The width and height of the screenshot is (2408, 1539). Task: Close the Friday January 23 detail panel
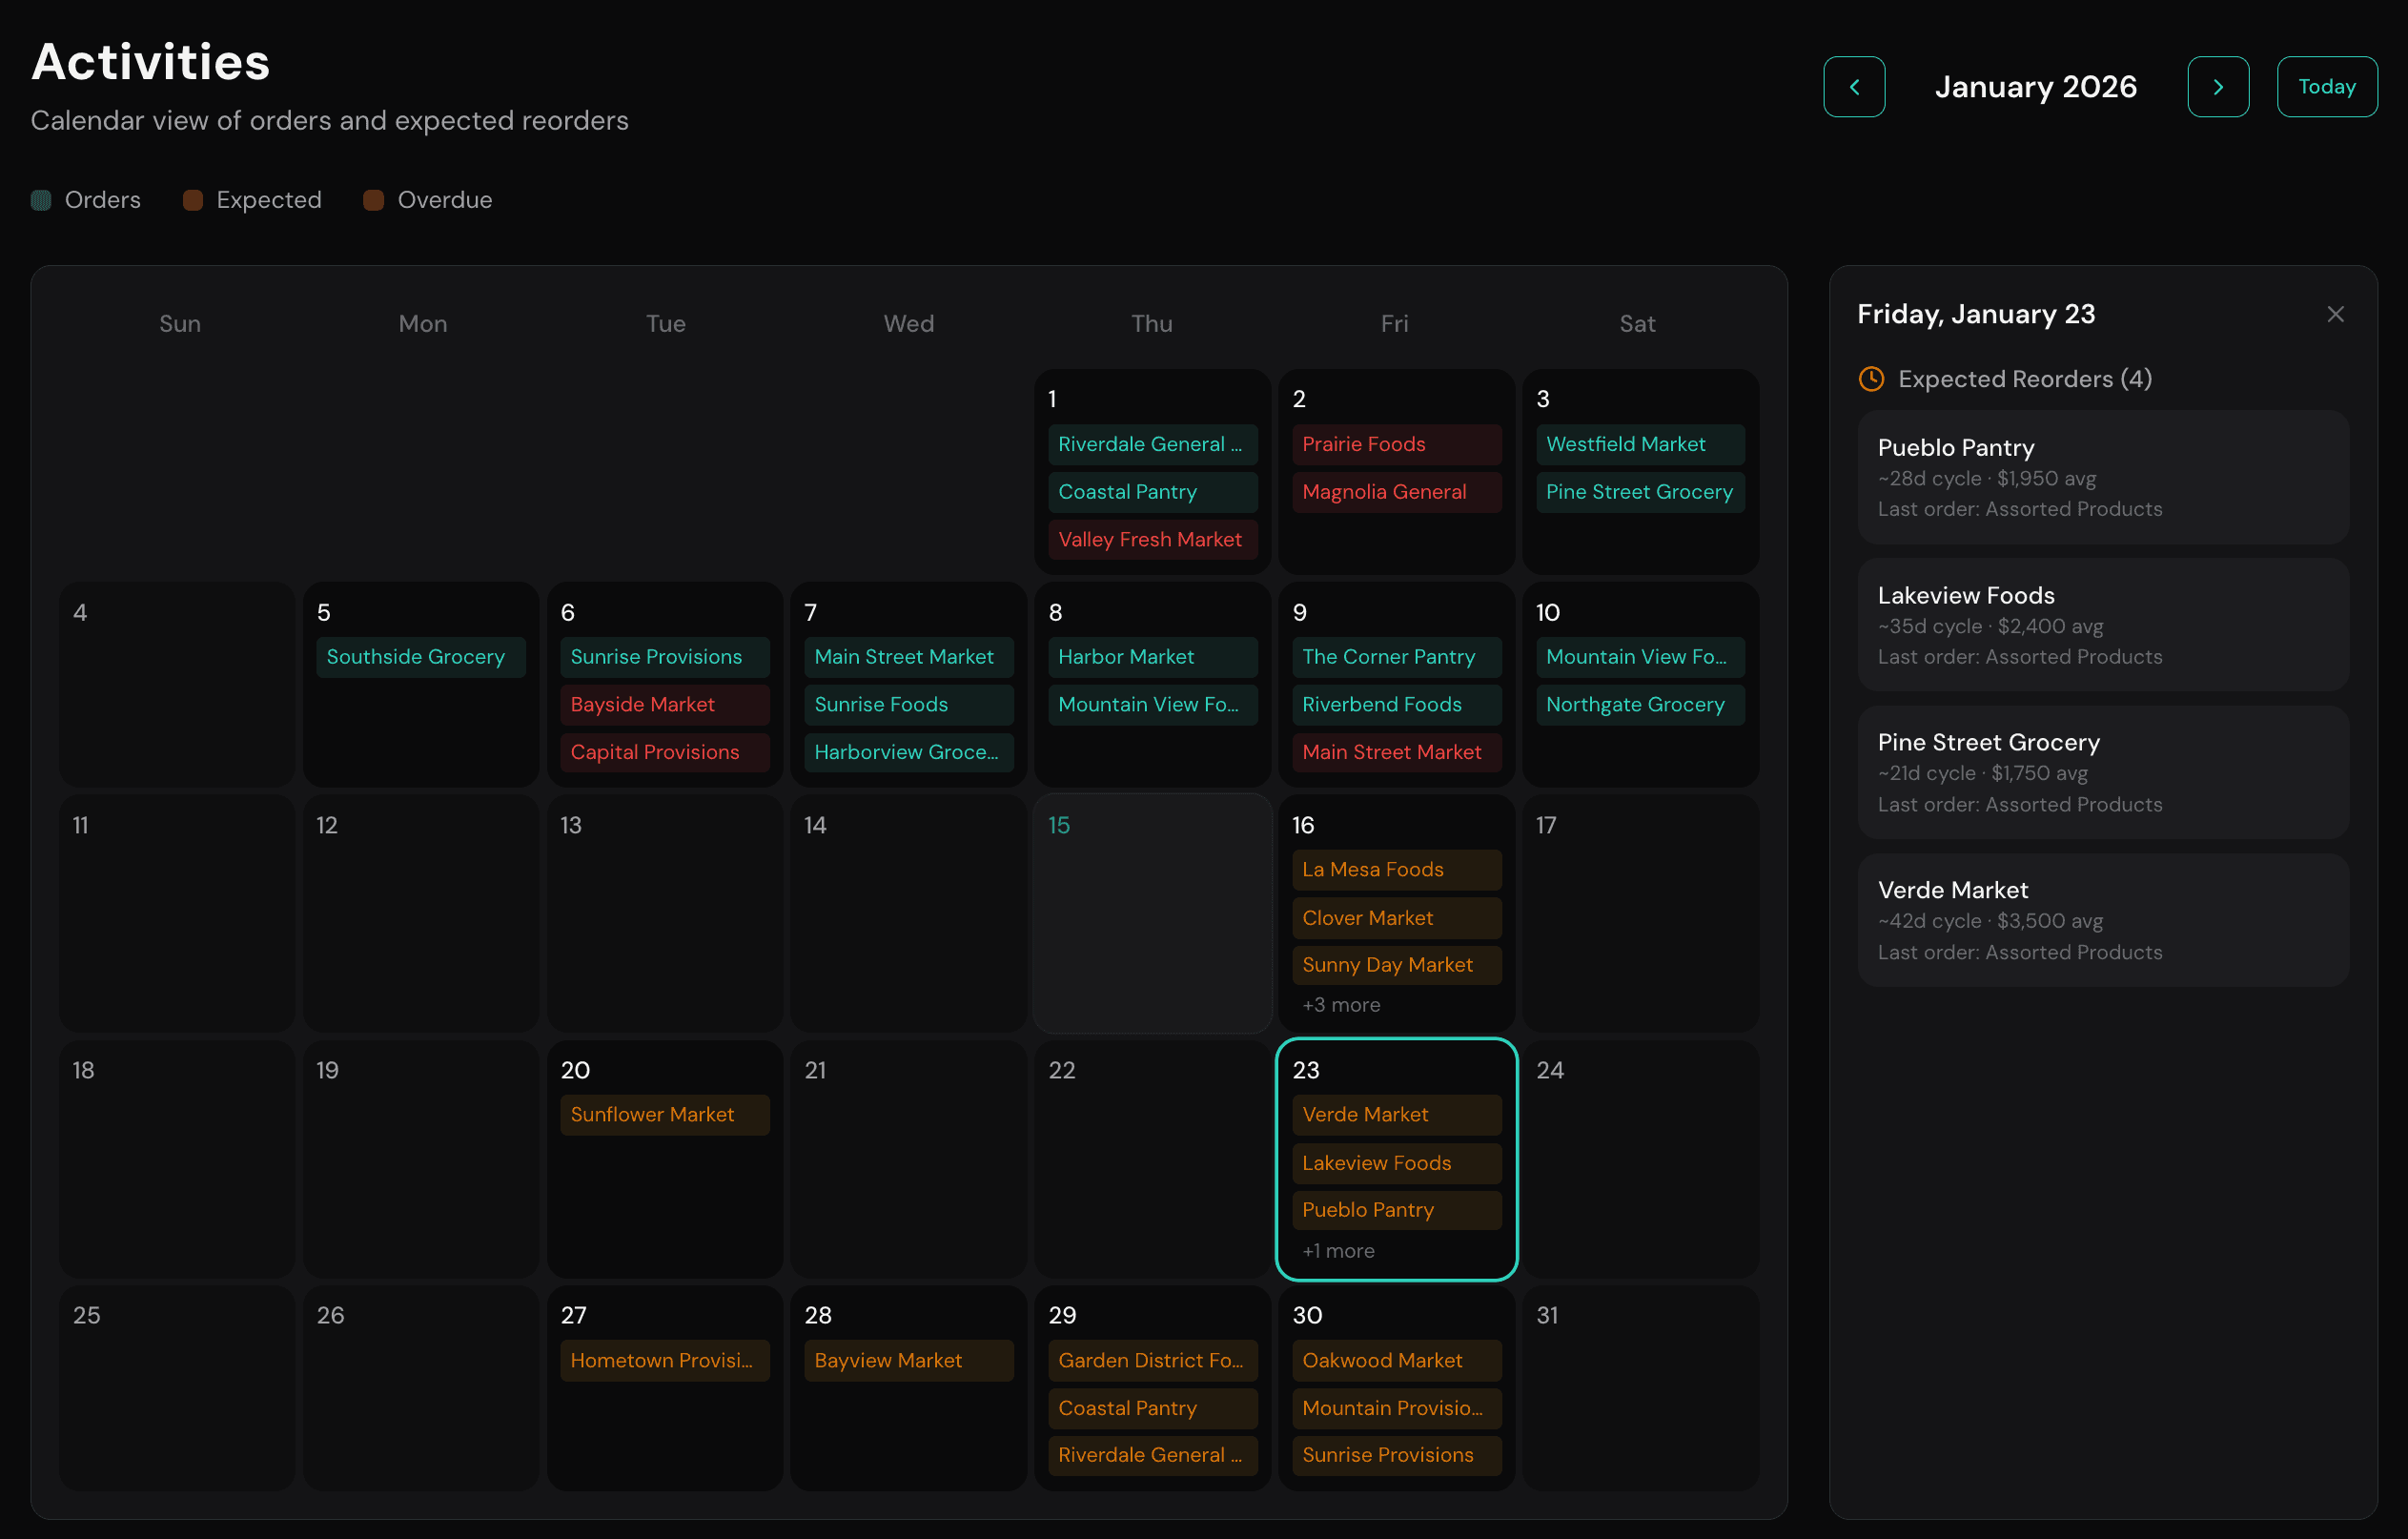pyautogui.click(x=2335, y=313)
